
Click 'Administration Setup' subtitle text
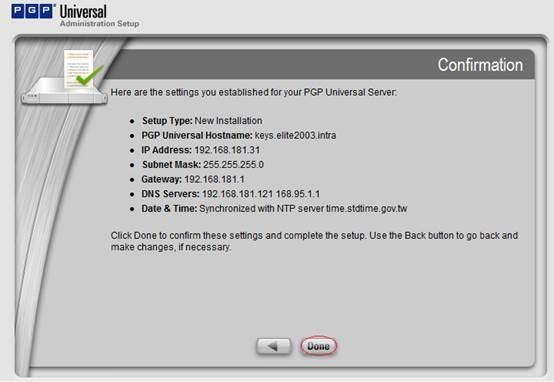(x=100, y=24)
